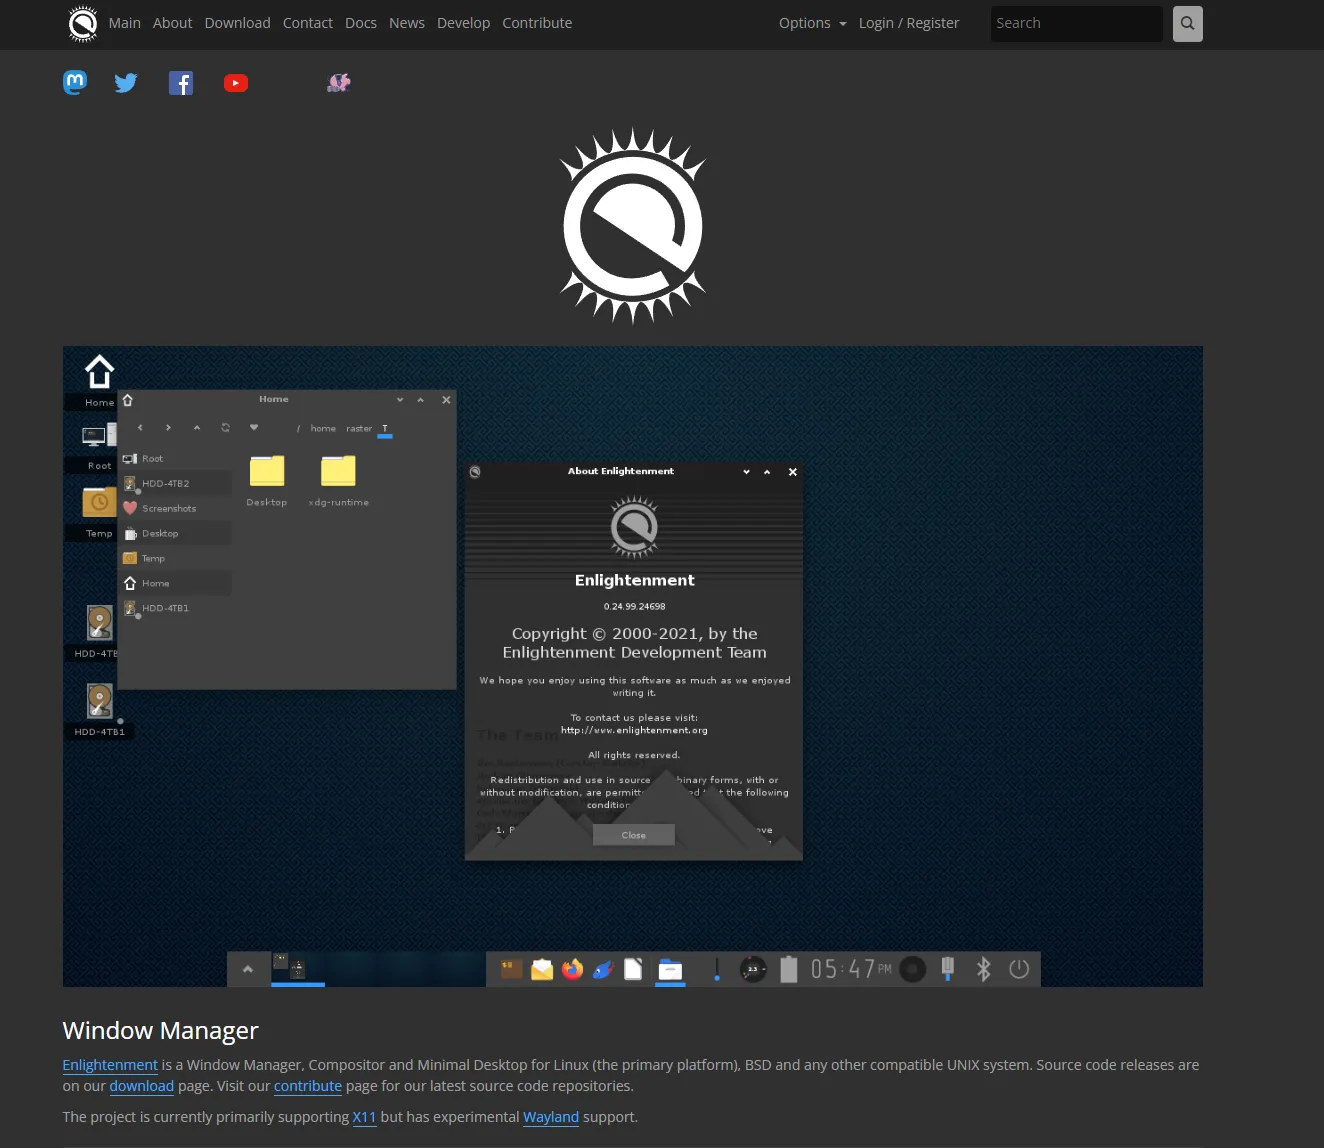Follow the download link in the paragraph
The image size is (1324, 1148).
click(x=142, y=1086)
